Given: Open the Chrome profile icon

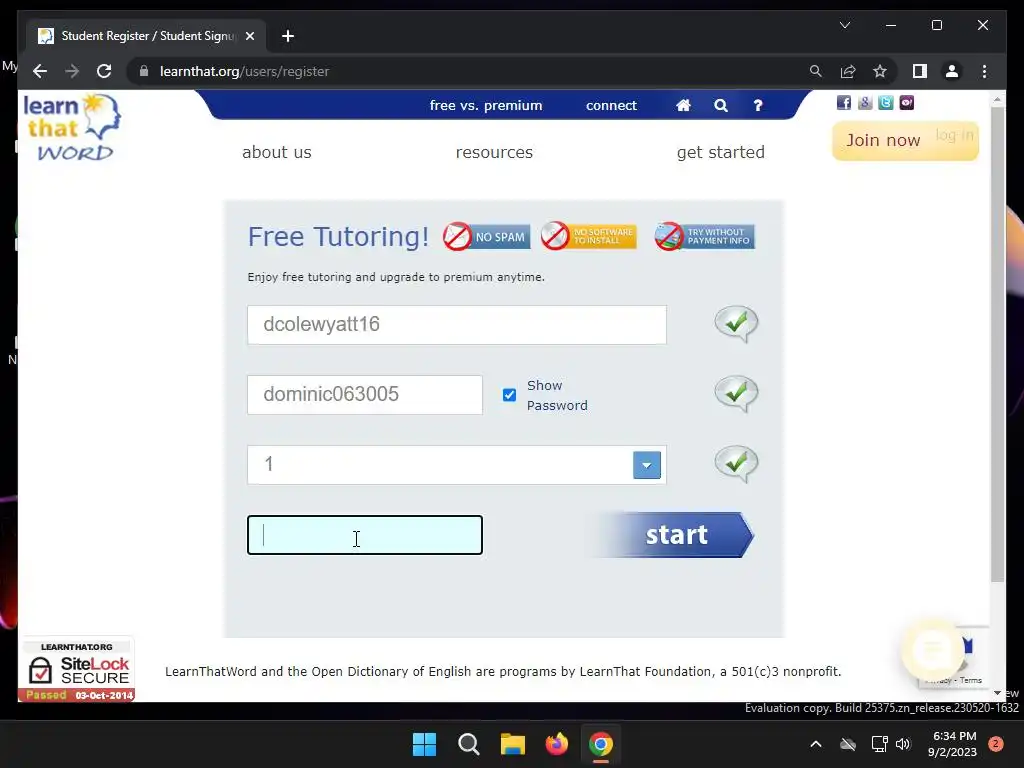Looking at the screenshot, I should click(952, 71).
